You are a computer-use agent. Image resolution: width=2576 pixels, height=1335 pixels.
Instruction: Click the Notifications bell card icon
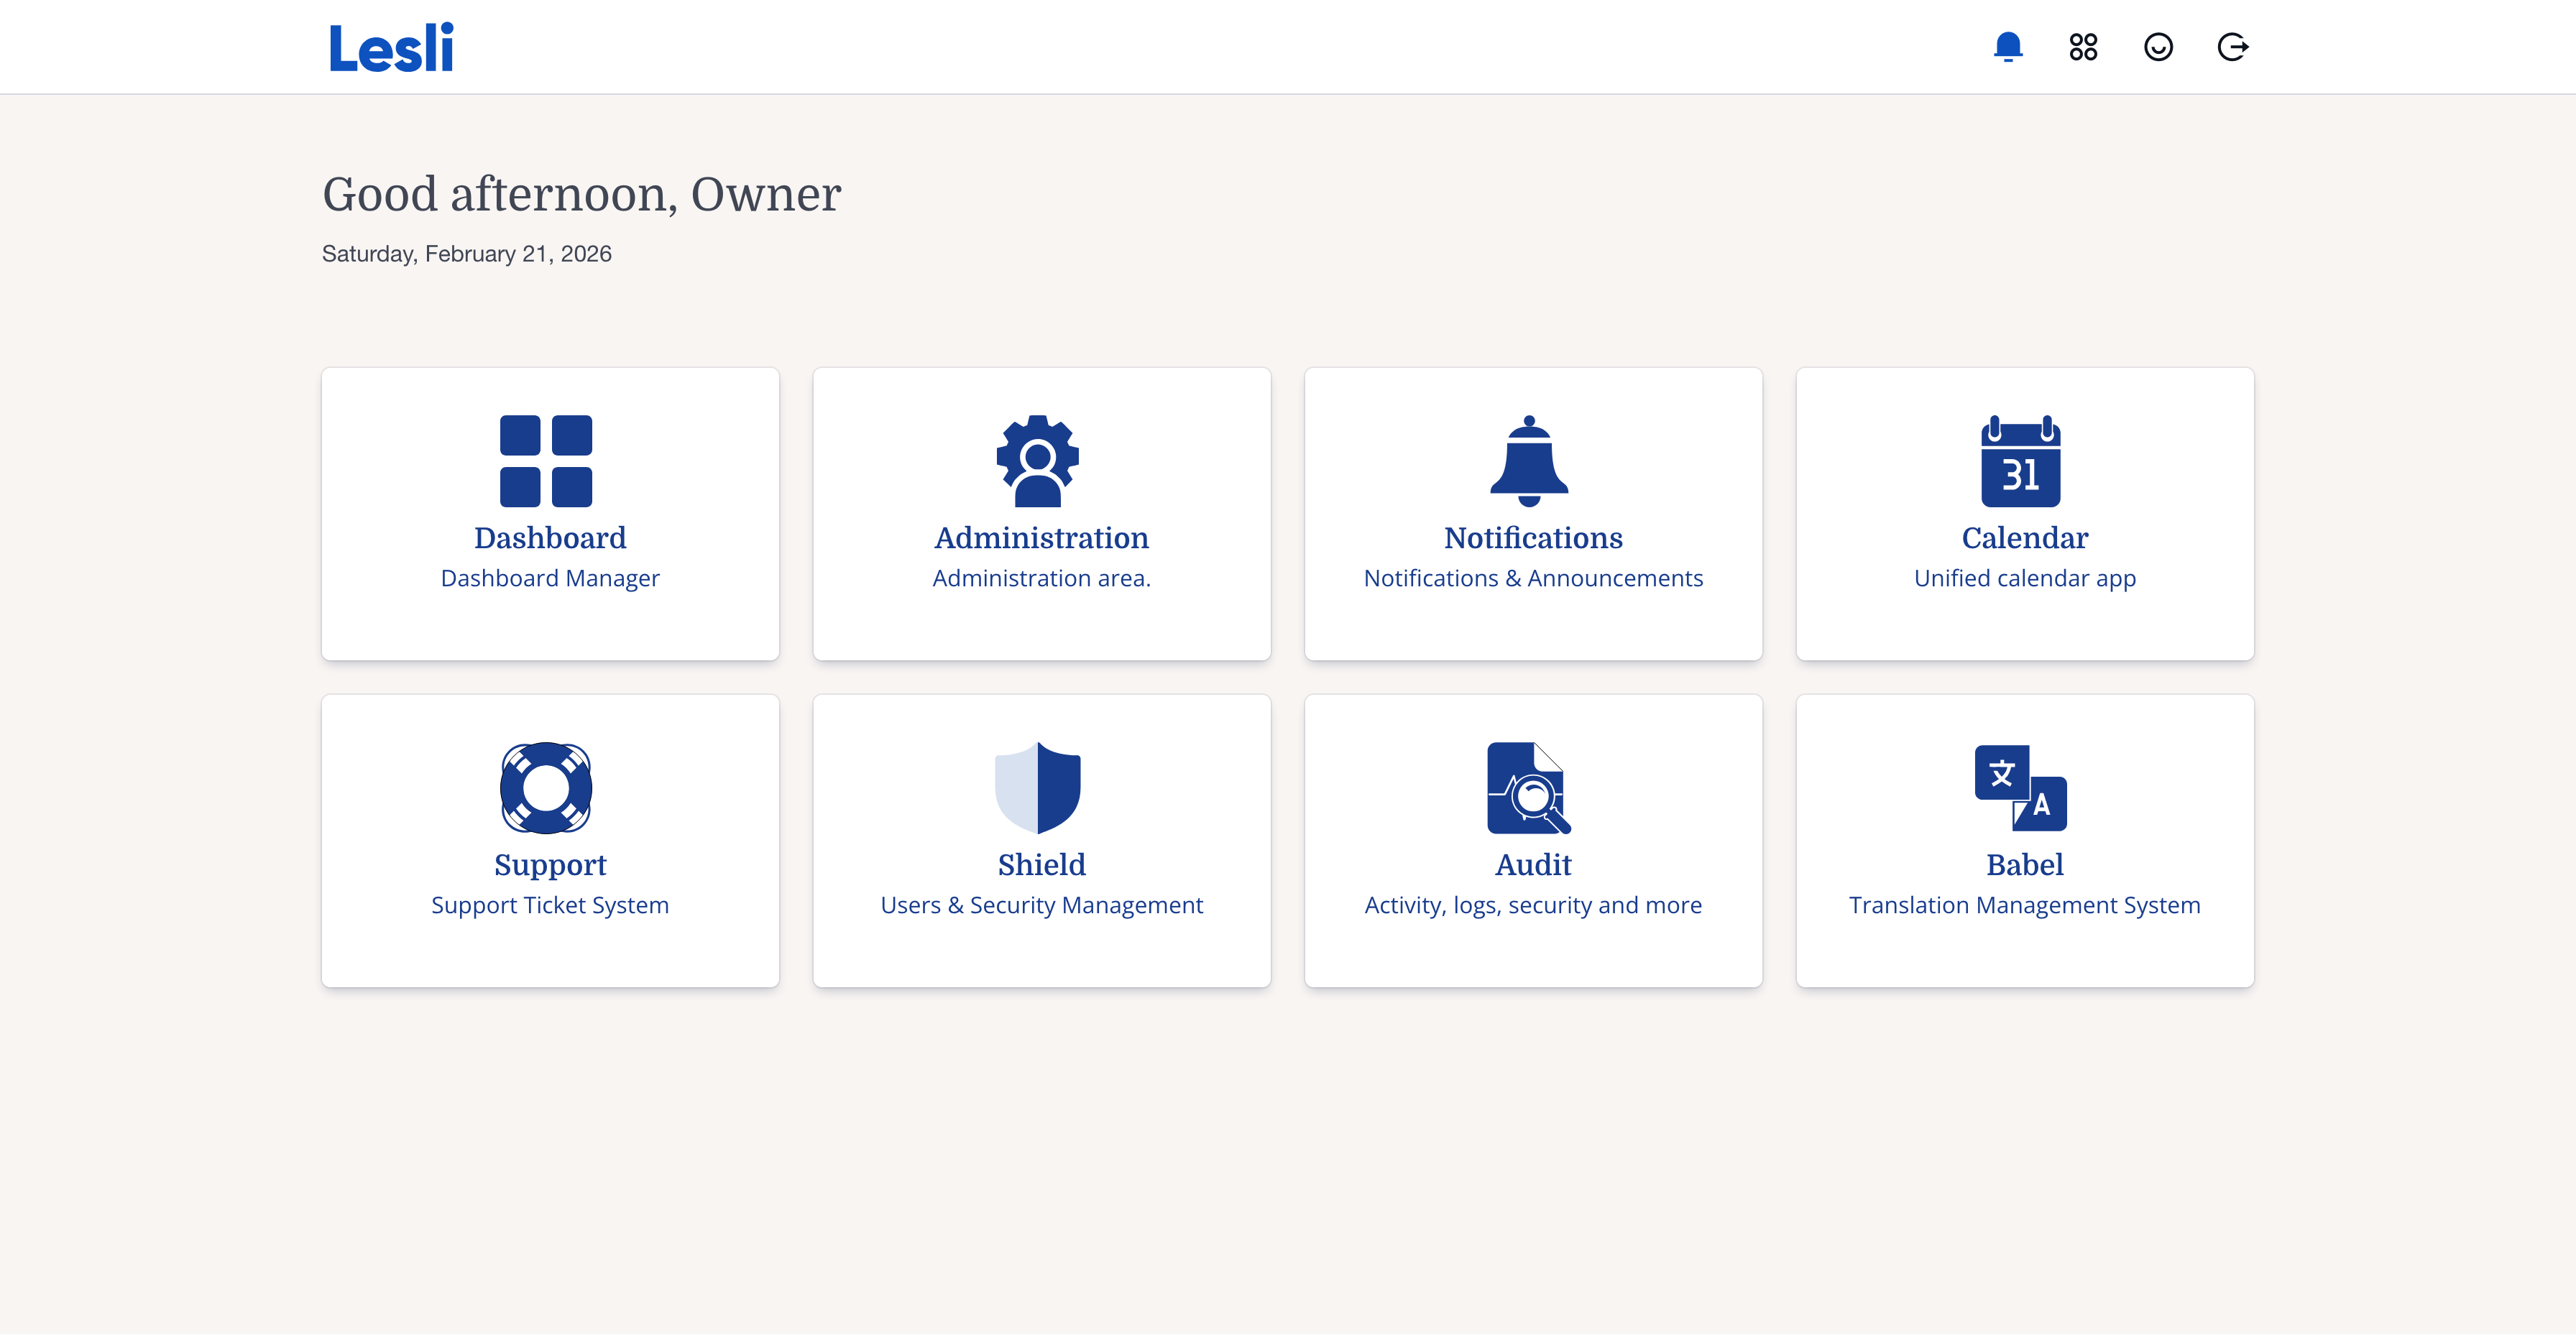tap(1529, 461)
